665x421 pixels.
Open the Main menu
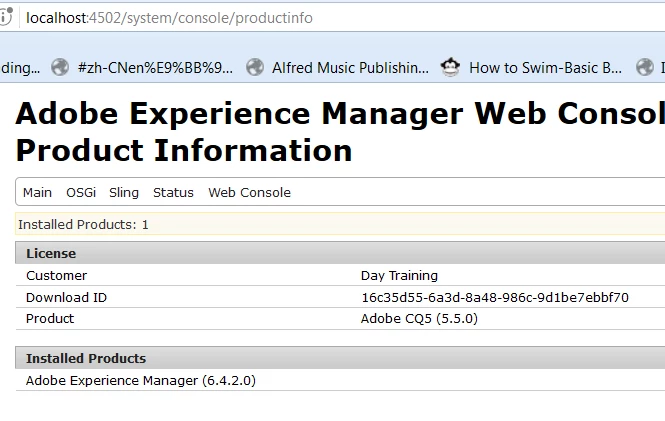point(38,192)
